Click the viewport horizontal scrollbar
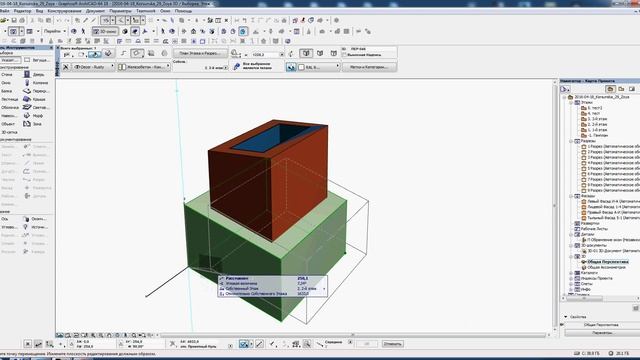This screenshot has height=360, width=640. tap(353, 335)
